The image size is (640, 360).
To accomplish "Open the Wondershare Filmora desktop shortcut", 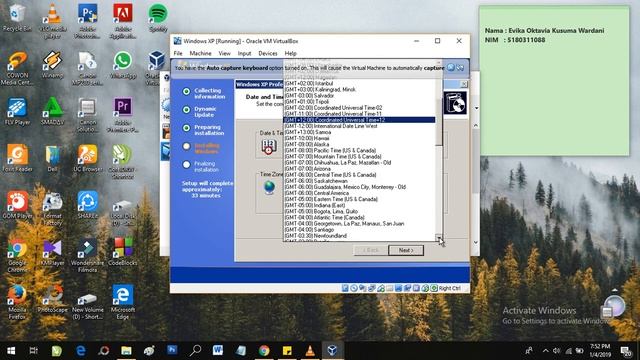I will (88, 255).
